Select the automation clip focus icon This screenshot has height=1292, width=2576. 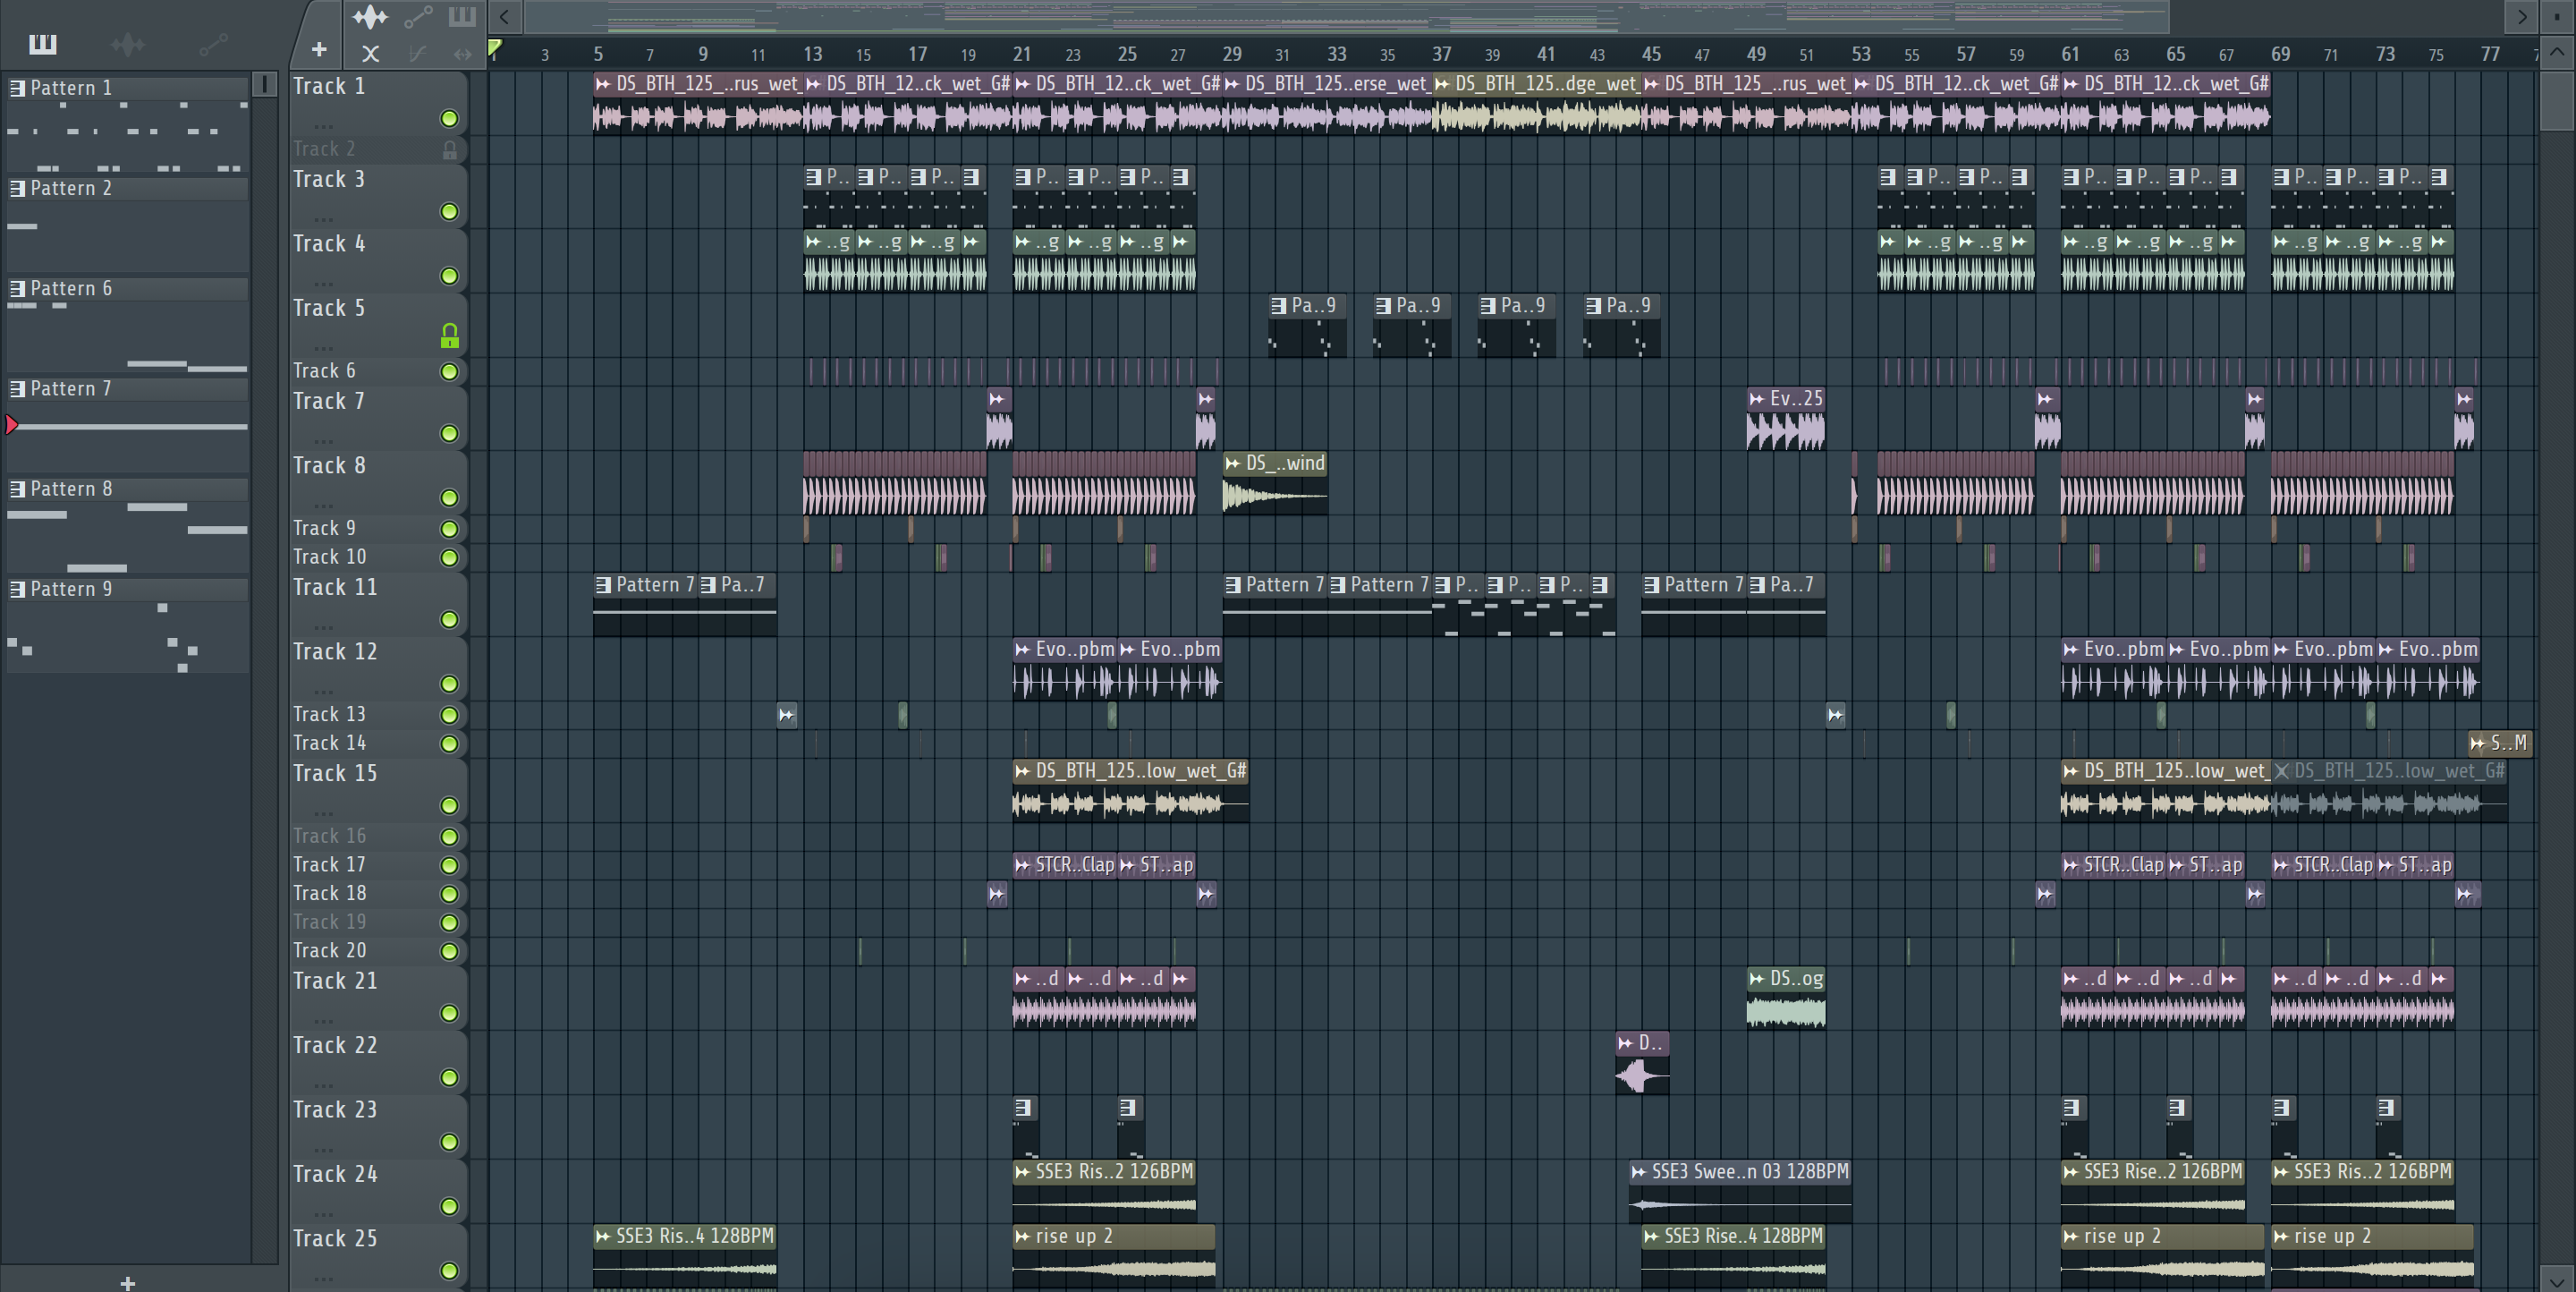click(418, 17)
